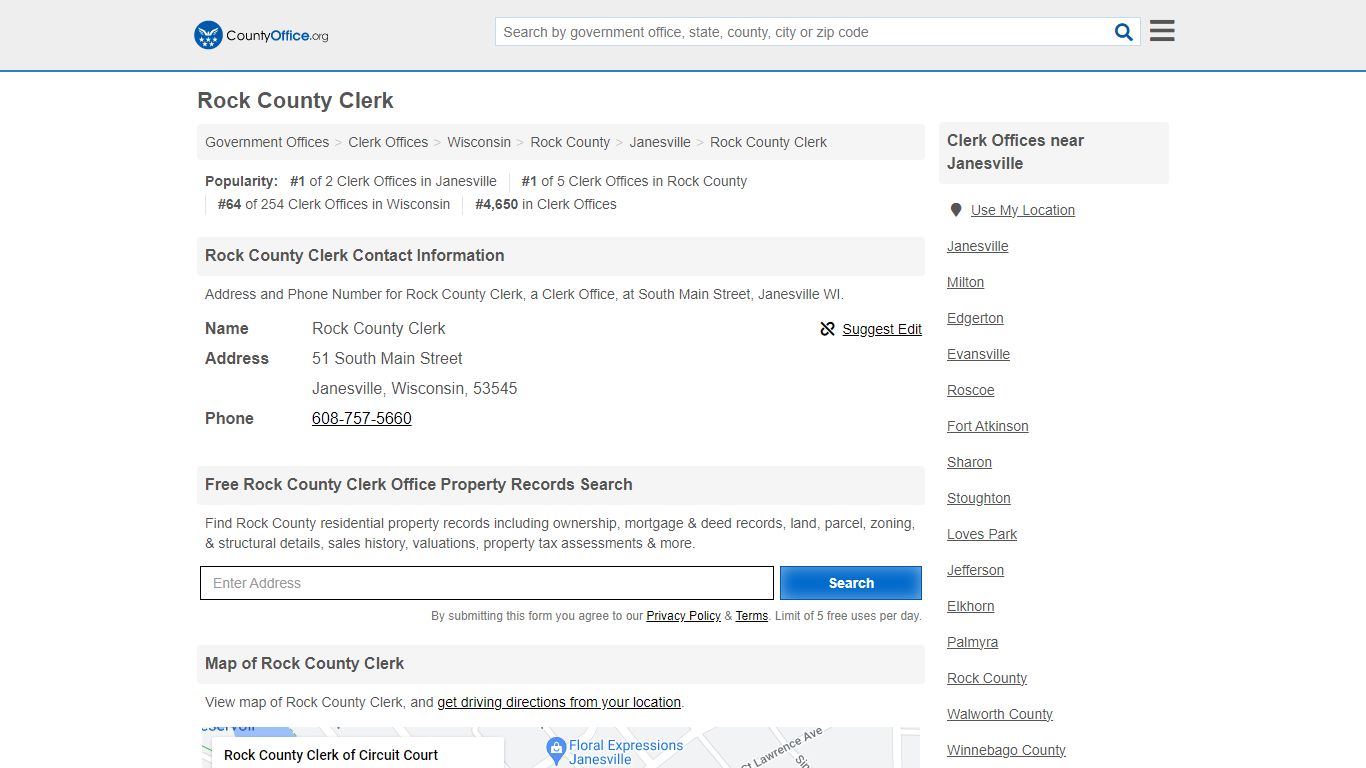Go to Rock County breadcrumb
Screen dimensions: 1366x768
point(570,142)
